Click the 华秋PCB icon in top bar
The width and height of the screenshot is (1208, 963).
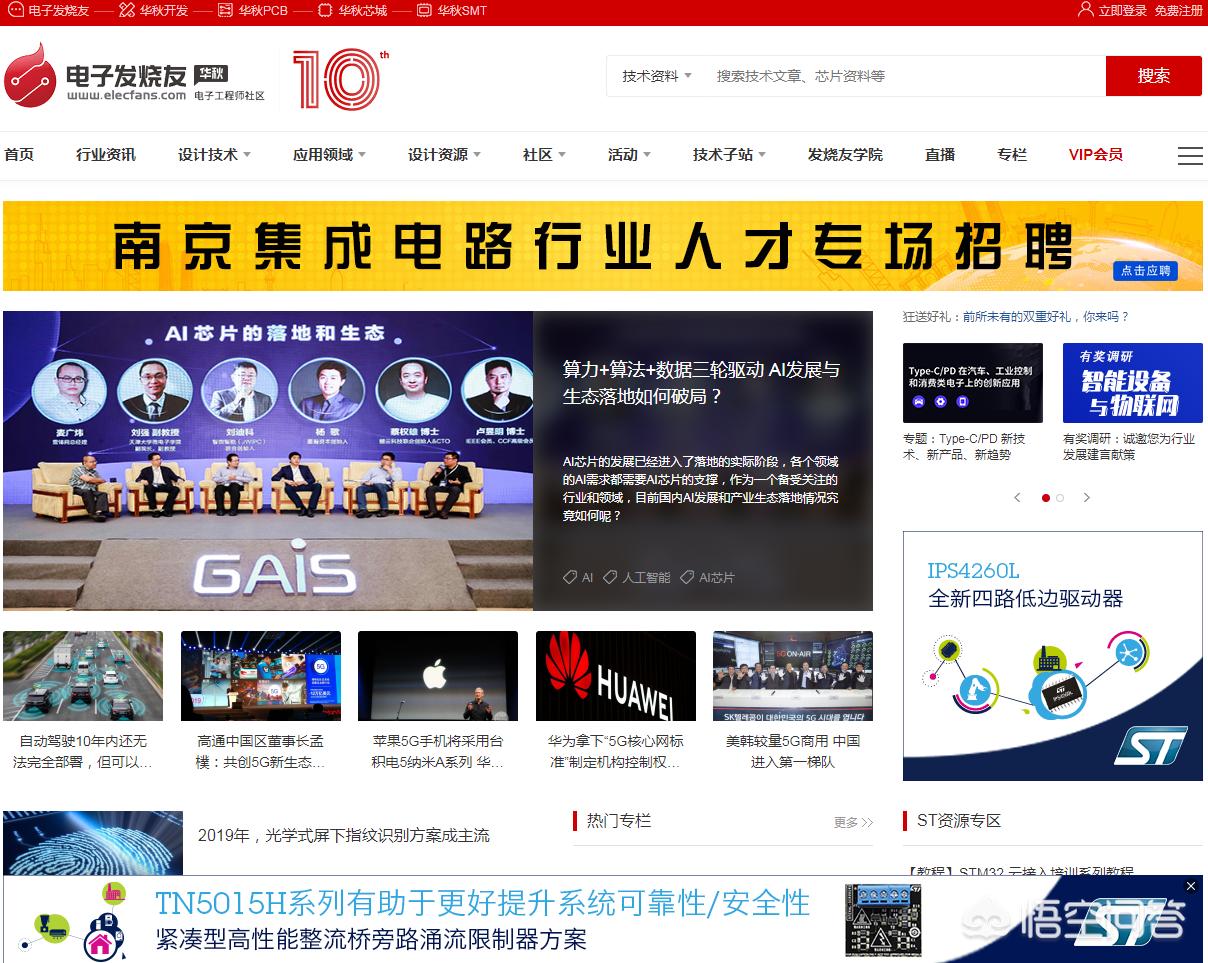click(x=226, y=11)
